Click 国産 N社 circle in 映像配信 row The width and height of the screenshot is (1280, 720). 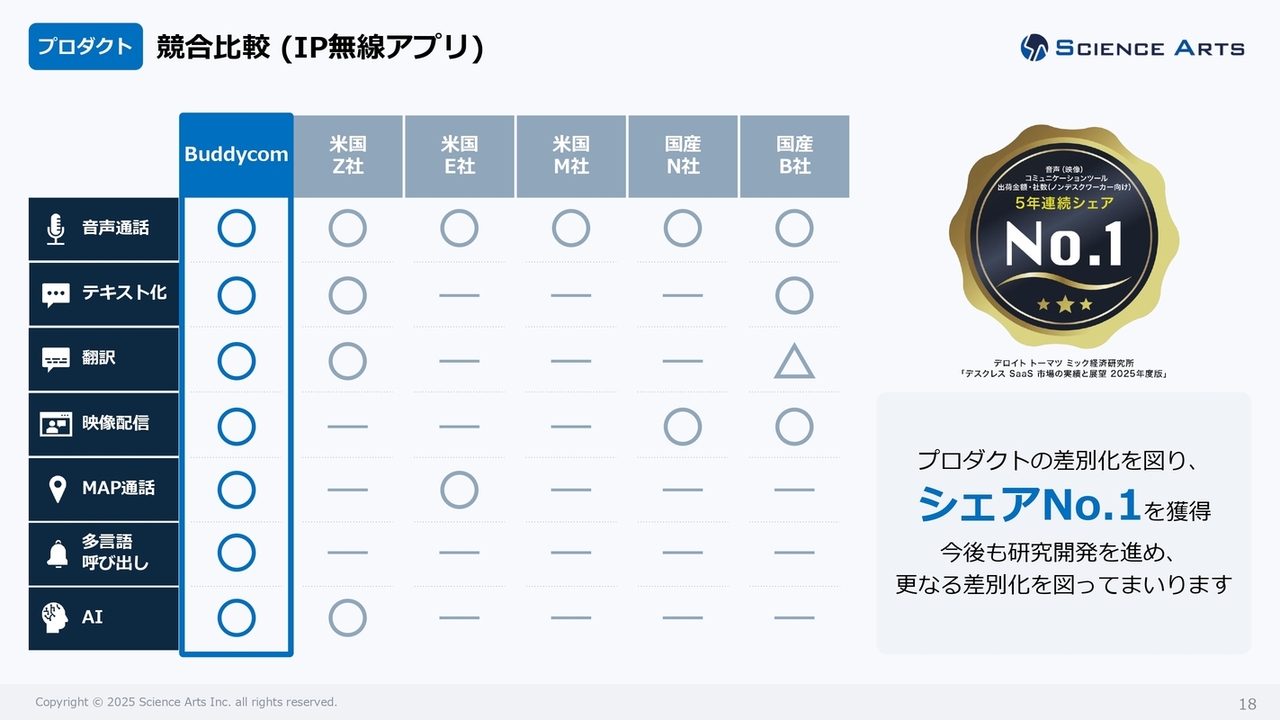682,427
